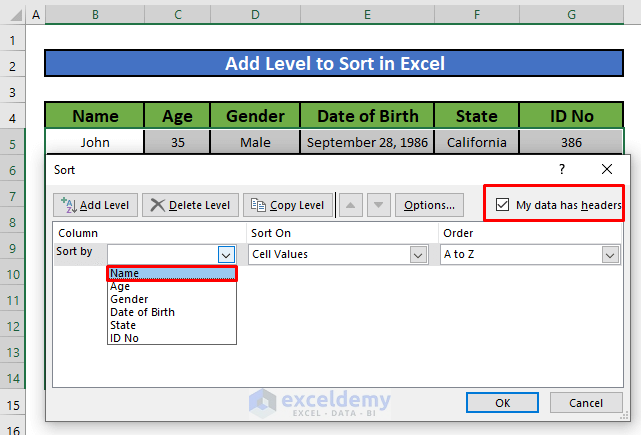This screenshot has height=435, width=641.
Task: Open the Options... button
Action: point(429,205)
